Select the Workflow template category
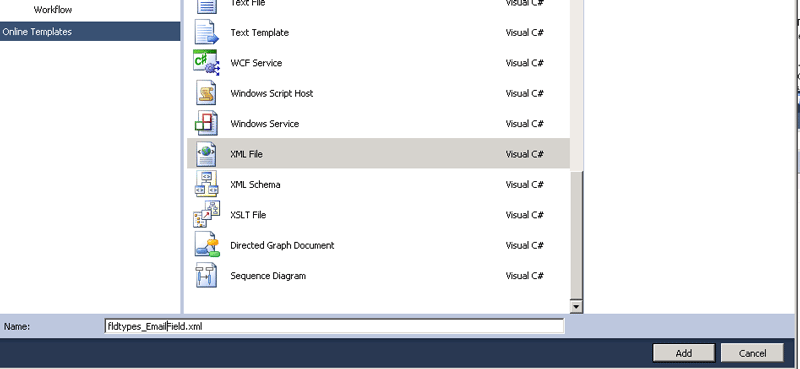This screenshot has width=800, height=369. (53, 10)
